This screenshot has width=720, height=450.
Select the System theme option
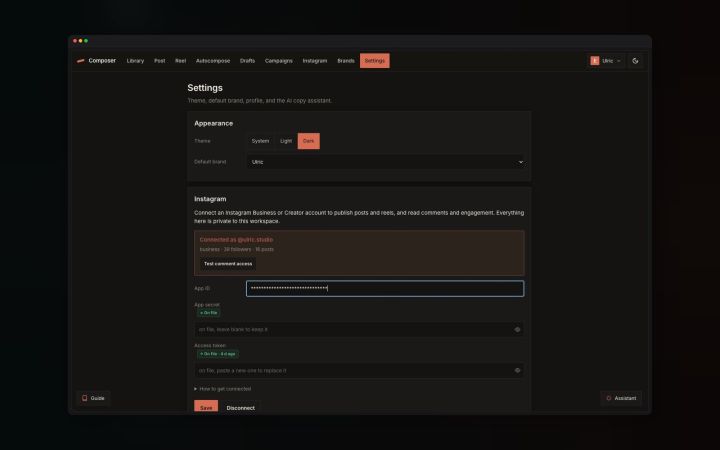pyautogui.click(x=260, y=141)
